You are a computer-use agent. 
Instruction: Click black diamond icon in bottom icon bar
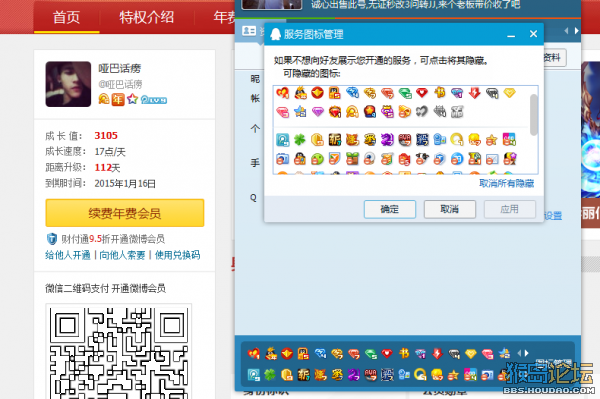[x=454, y=354]
